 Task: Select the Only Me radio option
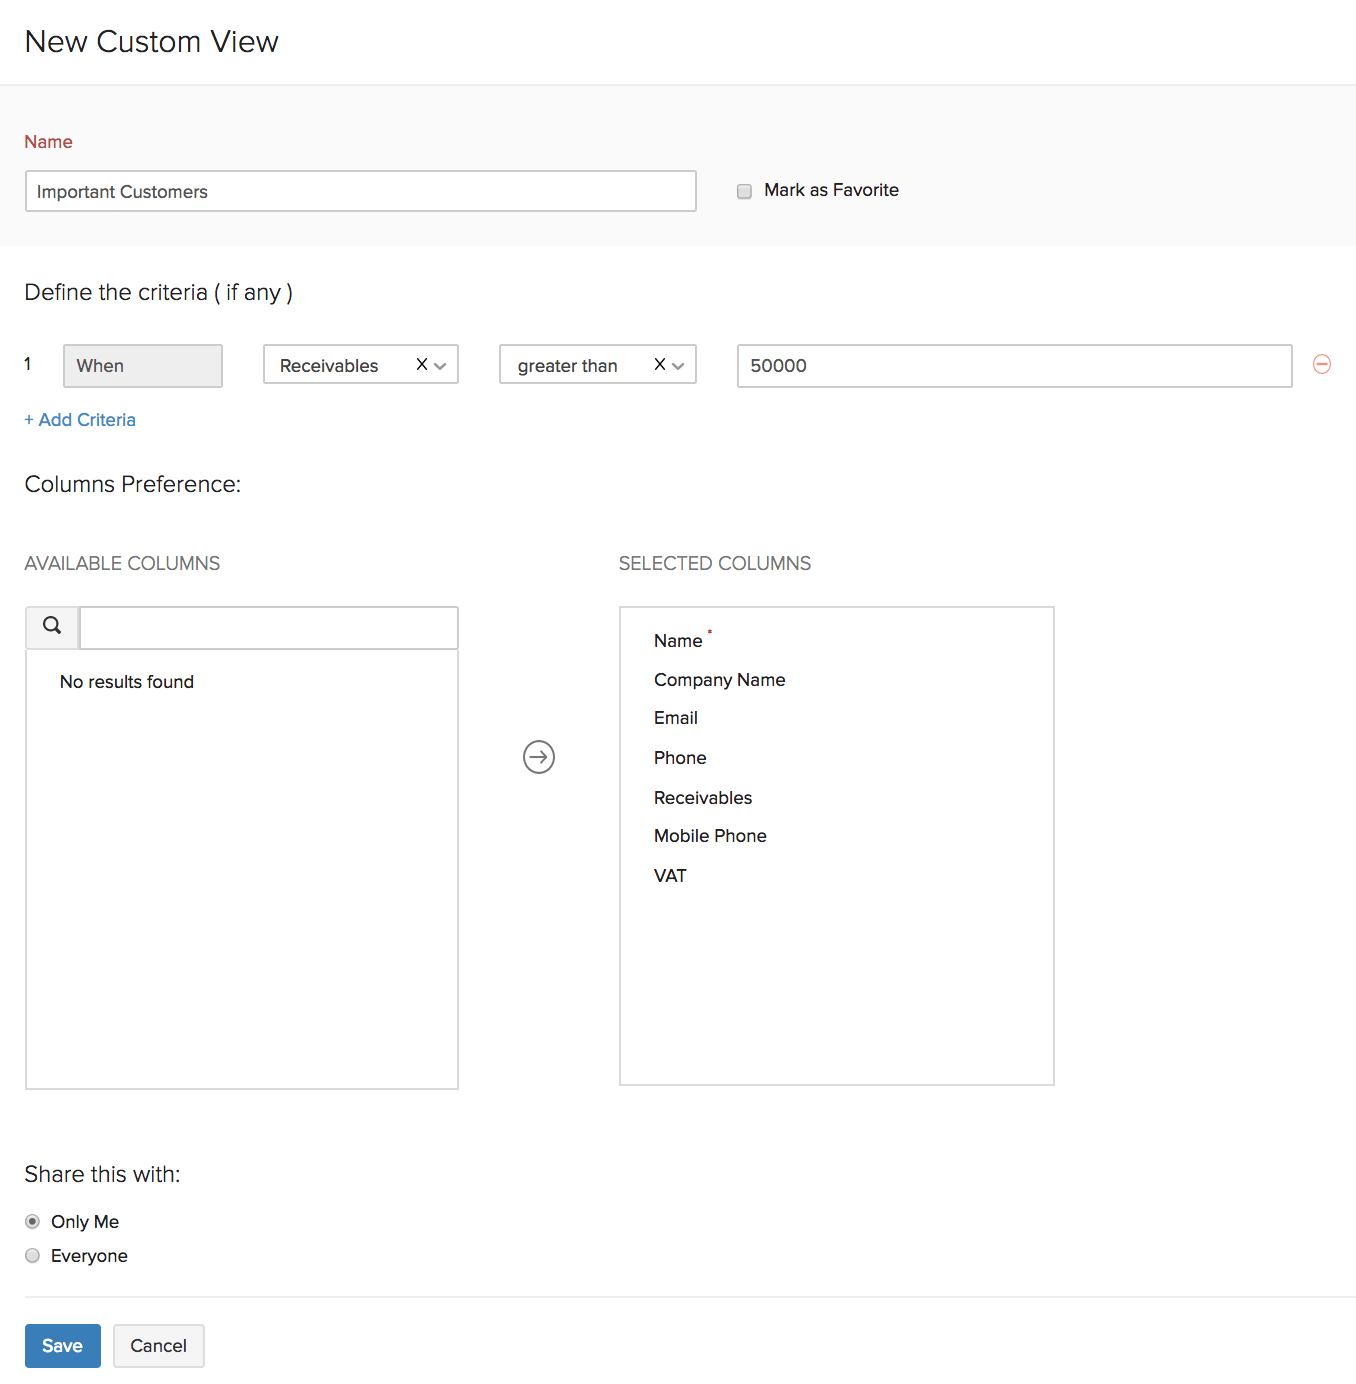[33, 1222]
